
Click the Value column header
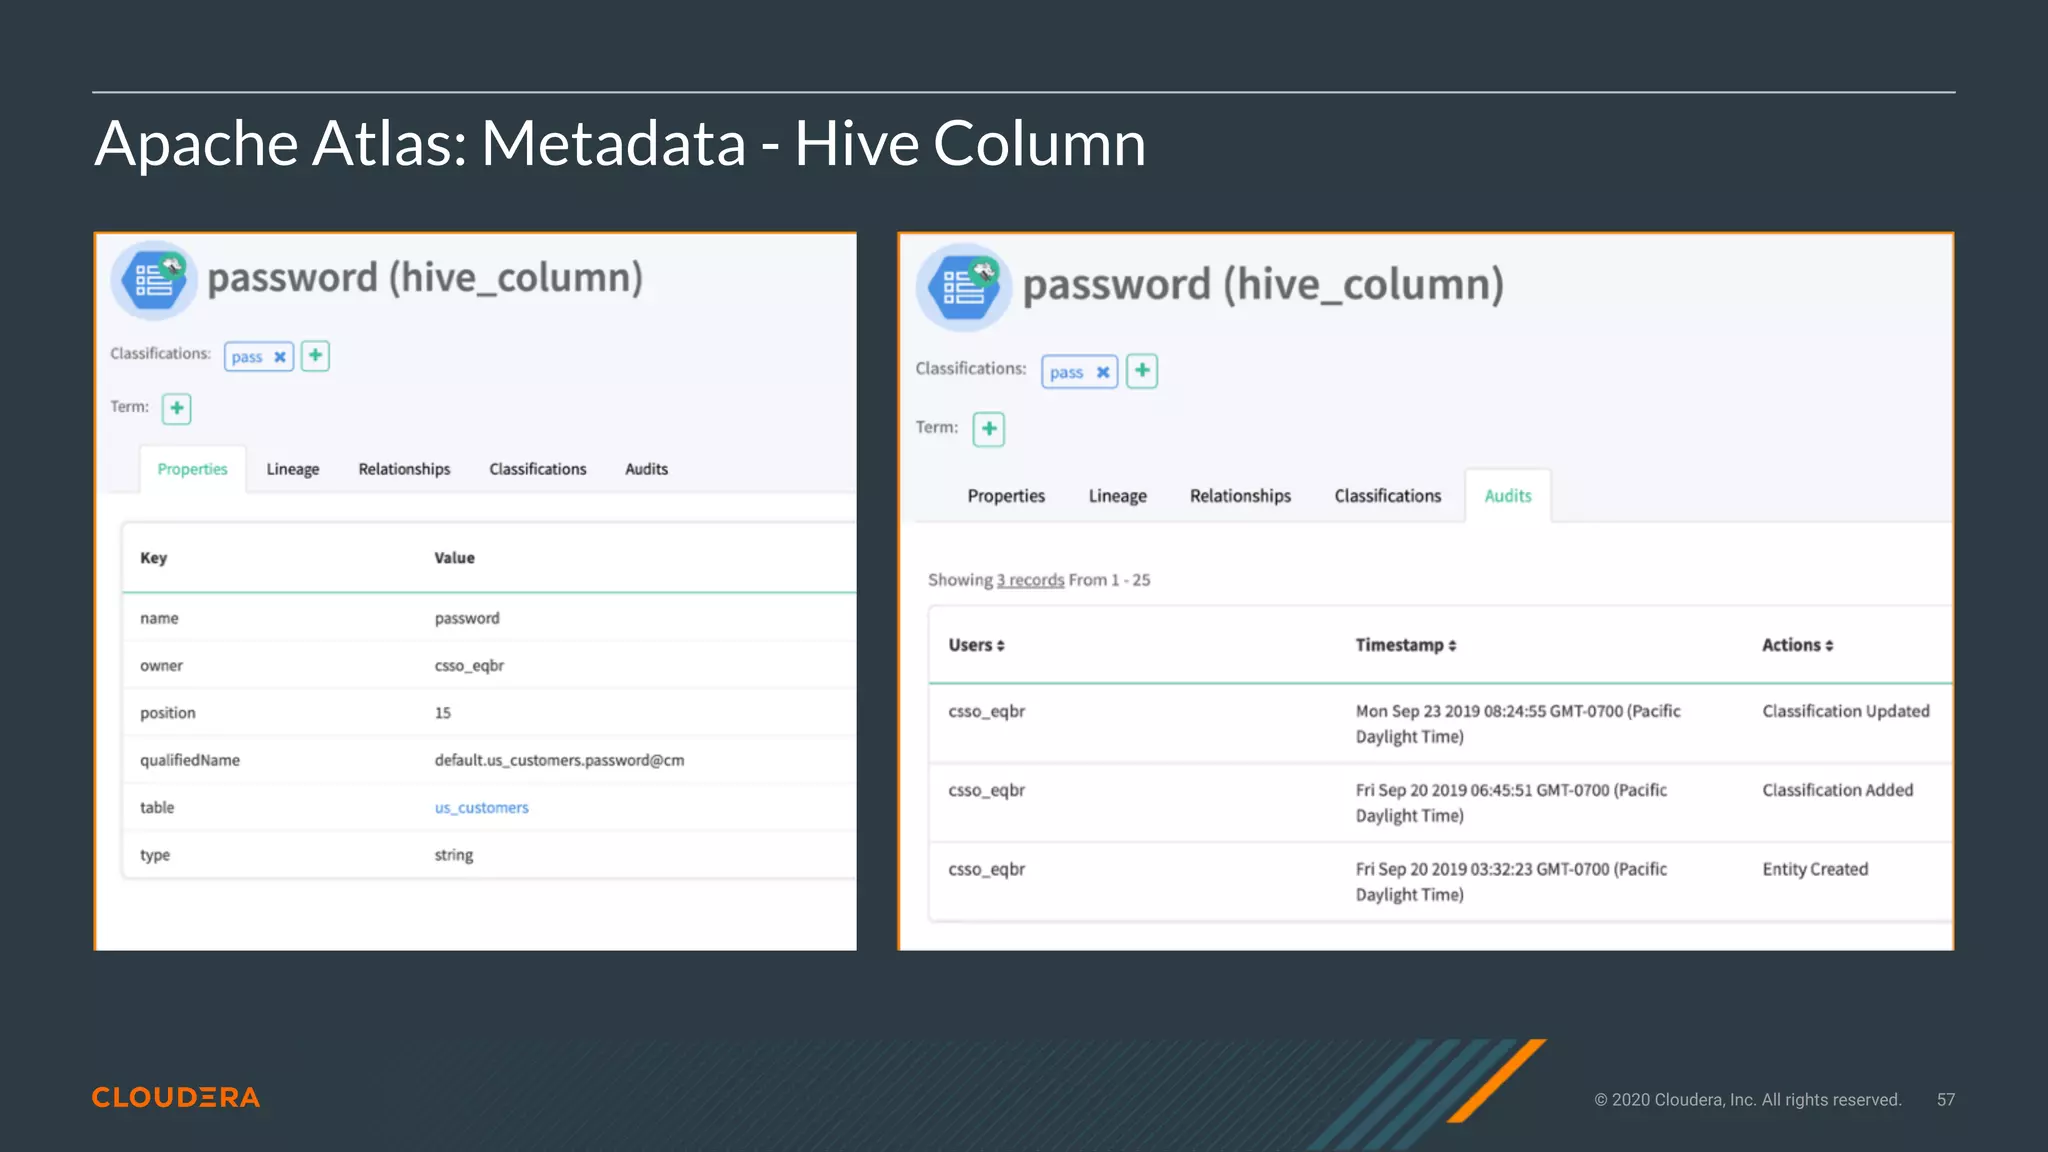[x=454, y=558]
